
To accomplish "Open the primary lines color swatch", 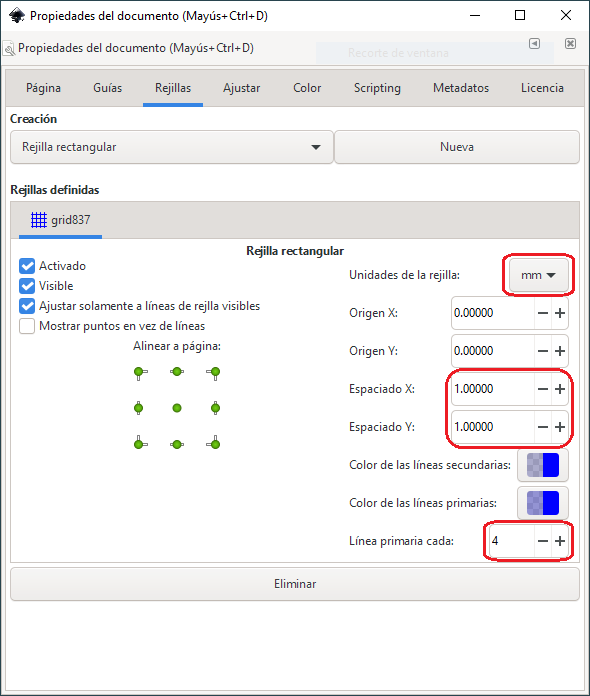I will click(542, 503).
